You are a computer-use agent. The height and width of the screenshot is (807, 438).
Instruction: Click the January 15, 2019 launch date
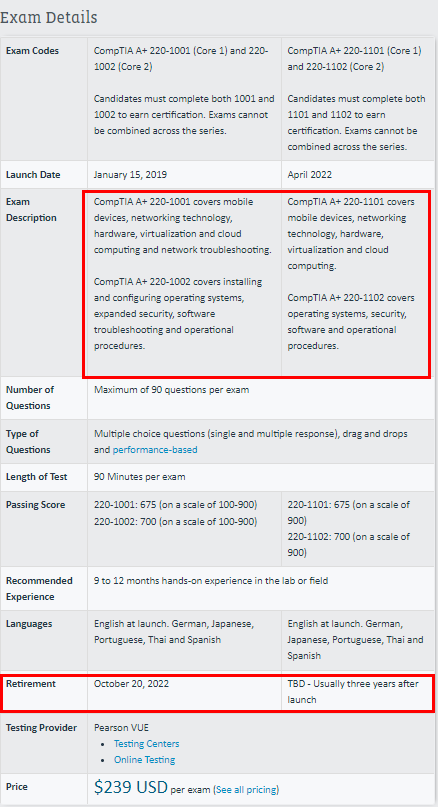[x=130, y=174]
